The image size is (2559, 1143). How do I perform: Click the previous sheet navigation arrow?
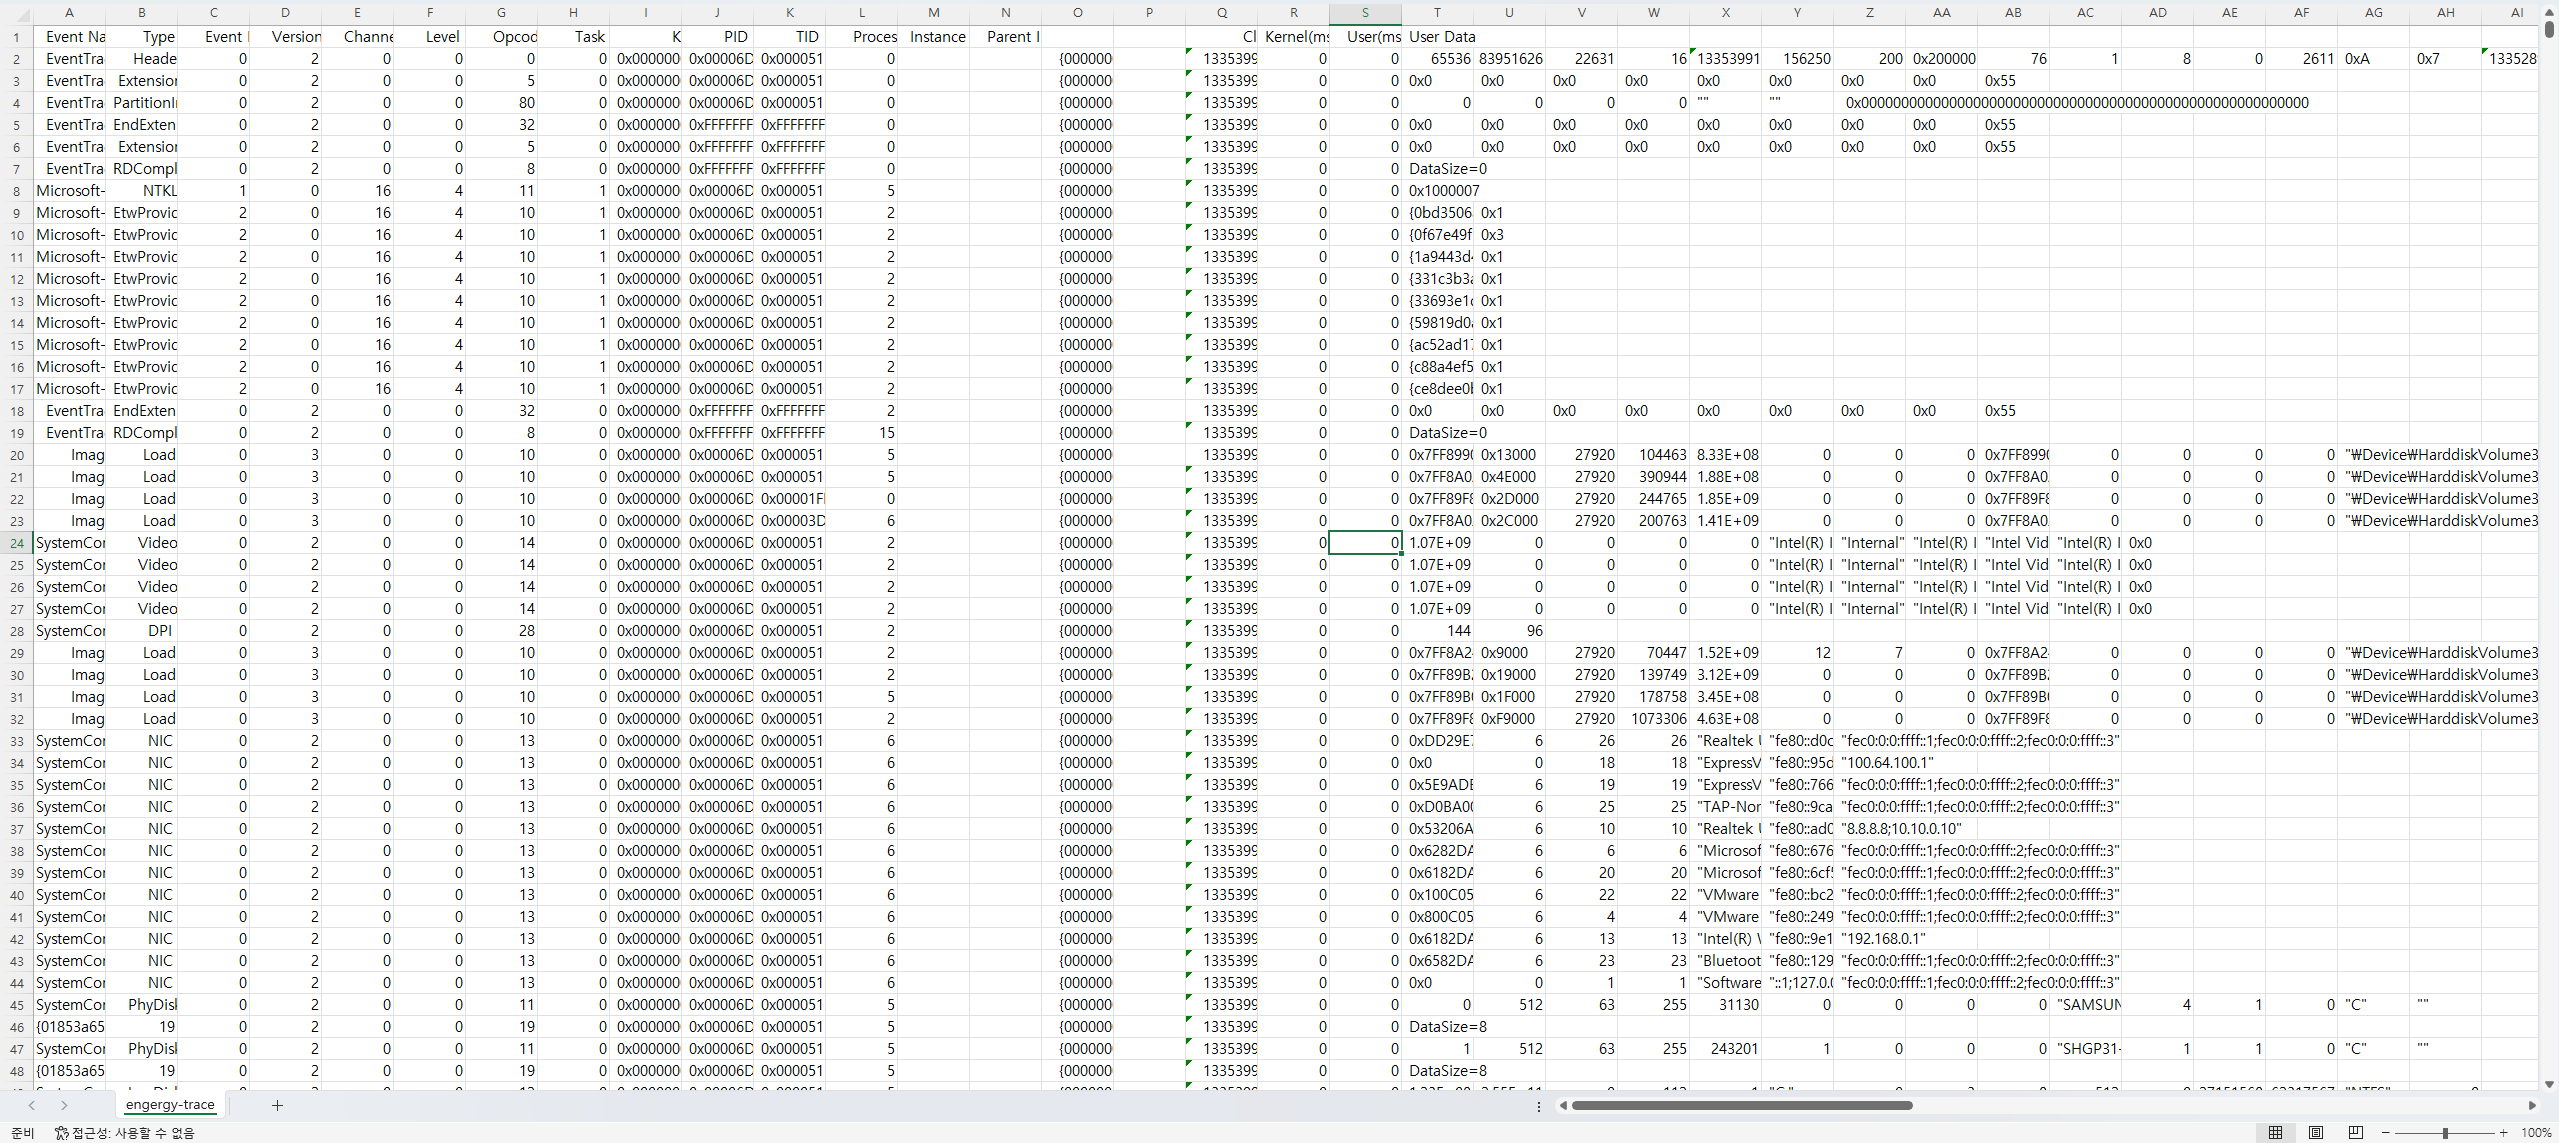coord(33,1105)
